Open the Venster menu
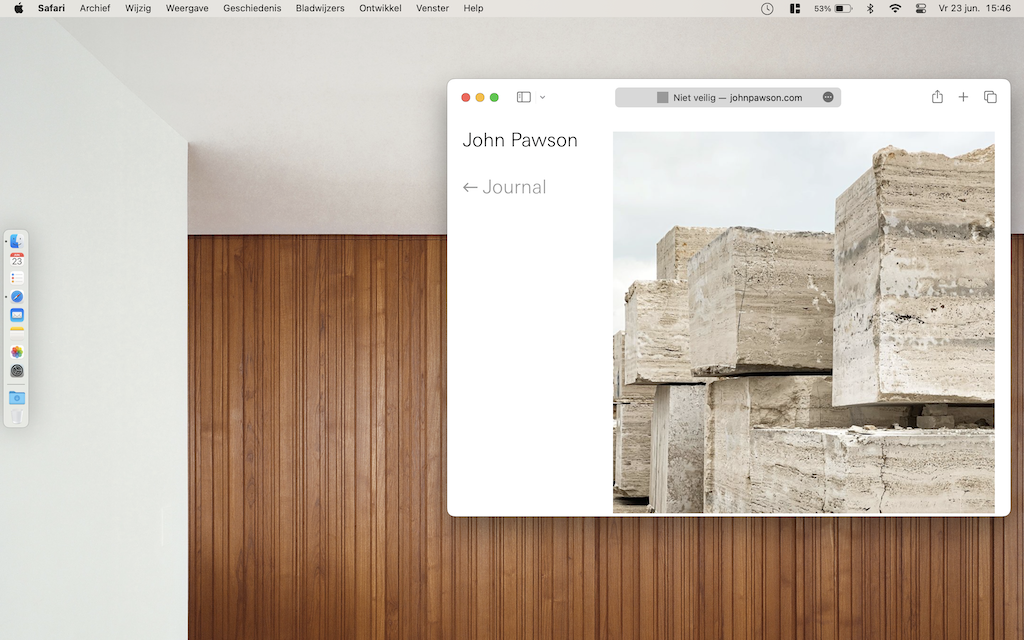Viewport: 1024px width, 640px height. (432, 8)
